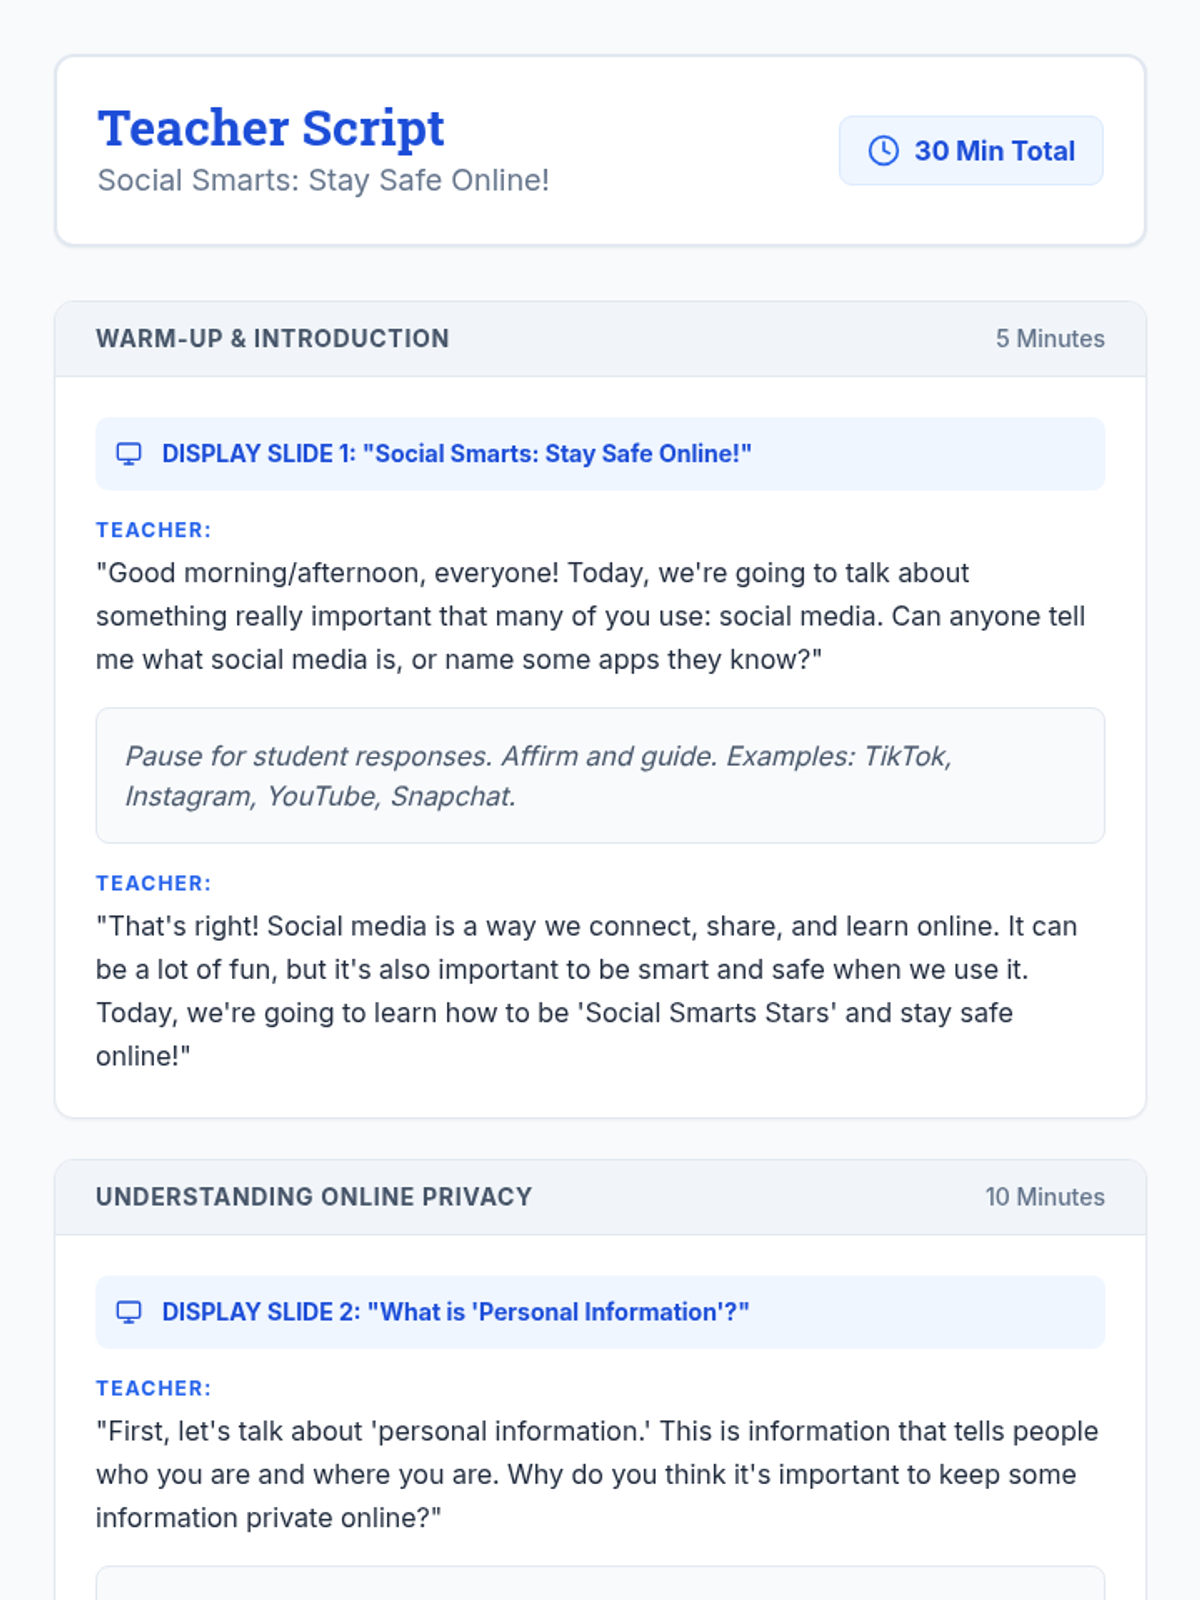Image resolution: width=1200 pixels, height=1600 pixels.
Task: Click the "TEACHER:" label under Slide 2
Action: 154,1388
